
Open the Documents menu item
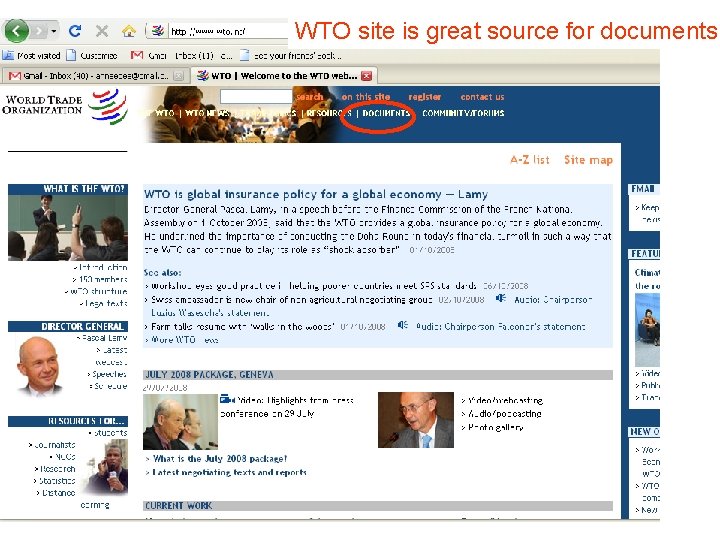[x=386, y=113]
